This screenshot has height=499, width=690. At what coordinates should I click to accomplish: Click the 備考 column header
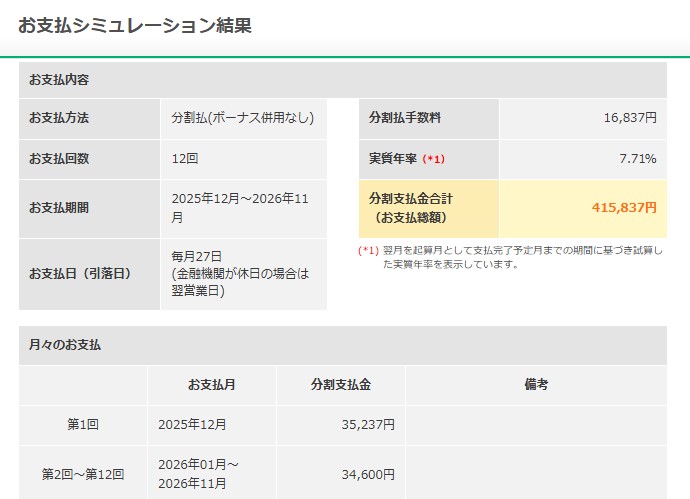click(536, 384)
